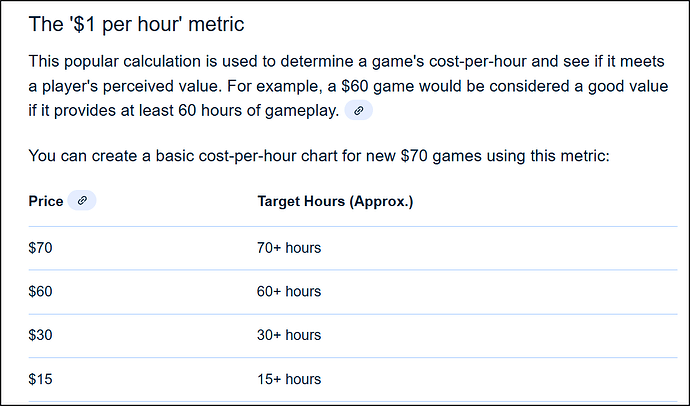Select the 15+ hours cell

[x=289, y=379]
